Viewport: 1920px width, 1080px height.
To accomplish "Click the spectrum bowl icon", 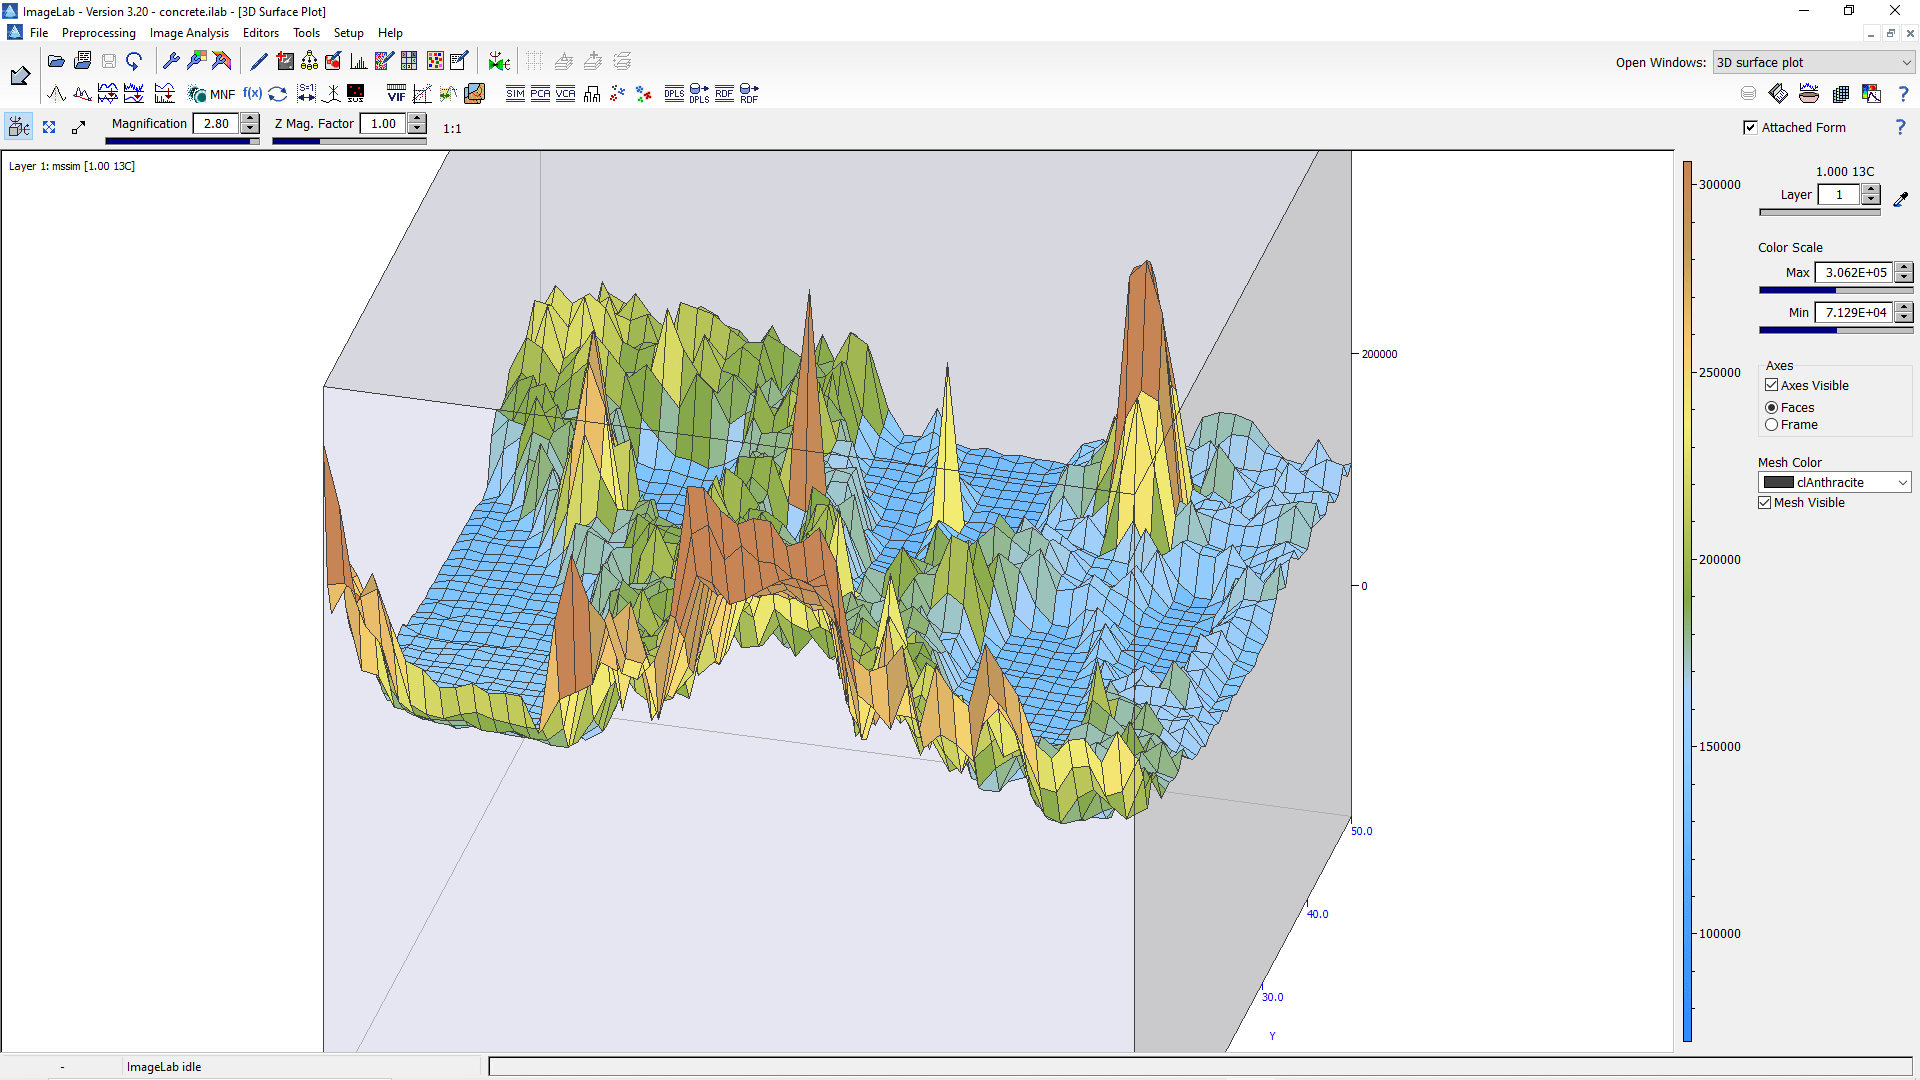I will click(1809, 94).
